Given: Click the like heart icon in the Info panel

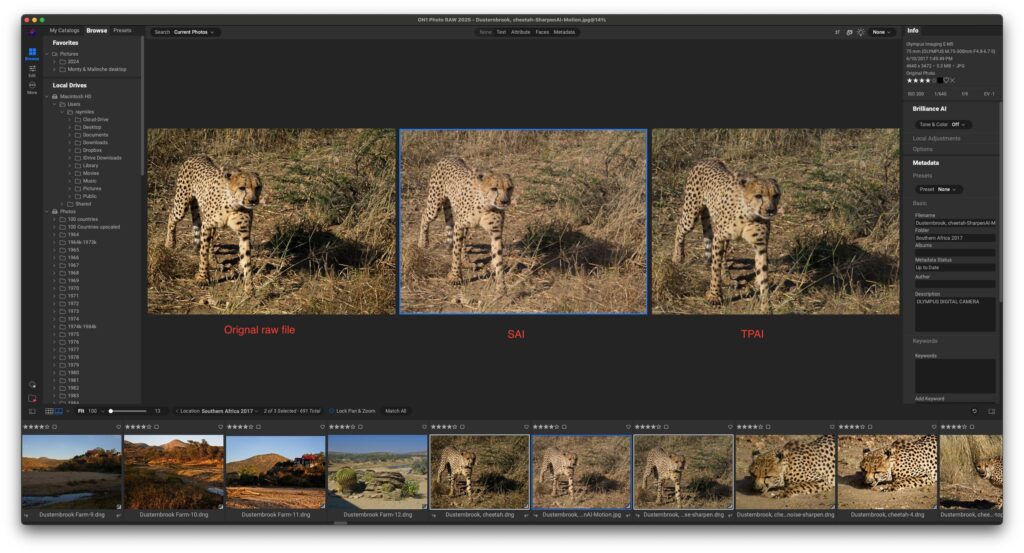Looking at the screenshot, I should tap(946, 80).
